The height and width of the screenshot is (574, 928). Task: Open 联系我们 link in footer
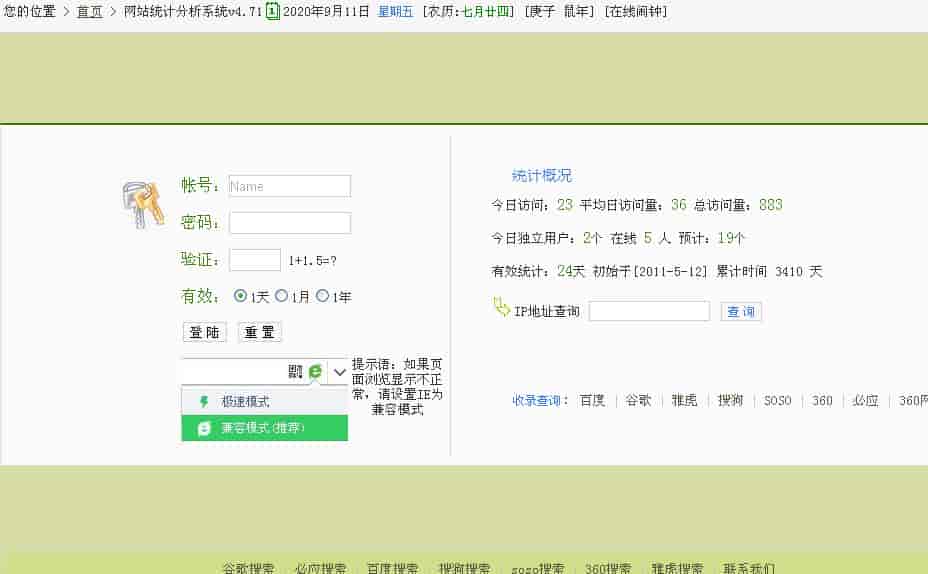749,568
